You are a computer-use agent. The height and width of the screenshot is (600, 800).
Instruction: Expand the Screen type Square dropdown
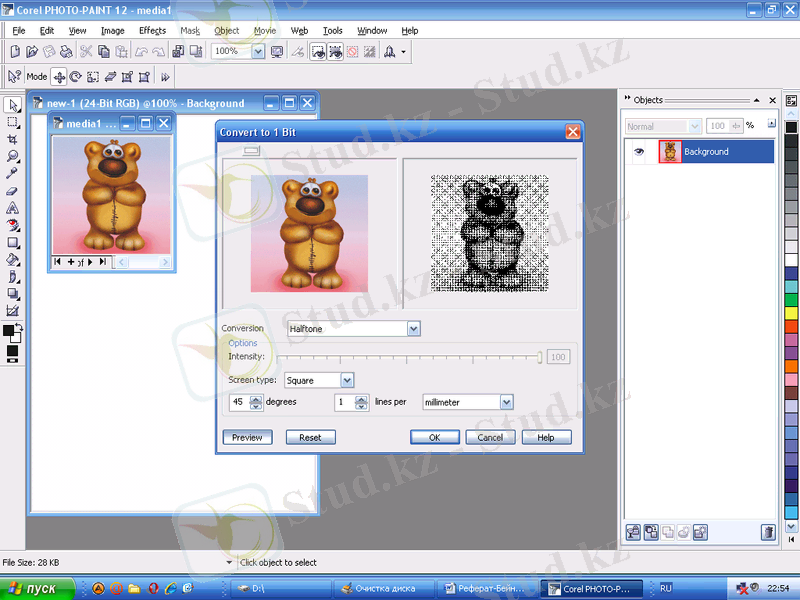click(x=347, y=380)
